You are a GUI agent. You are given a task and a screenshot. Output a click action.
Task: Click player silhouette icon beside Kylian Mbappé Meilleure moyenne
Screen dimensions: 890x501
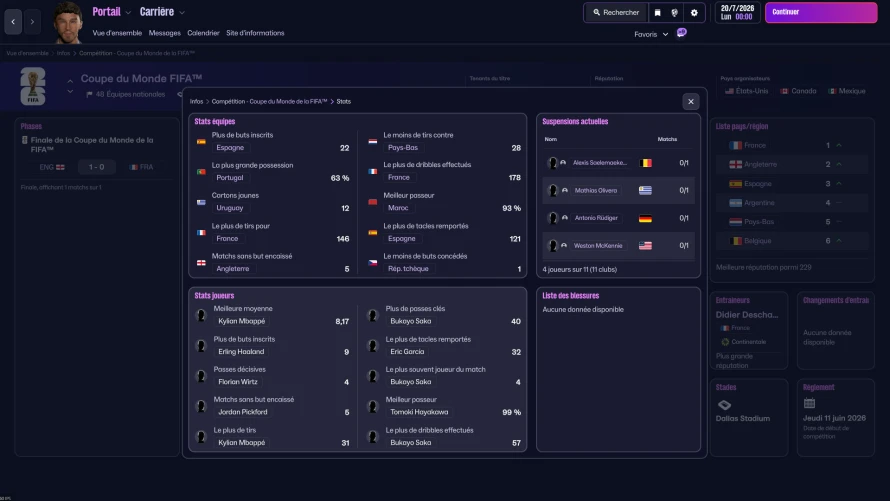[201, 315]
